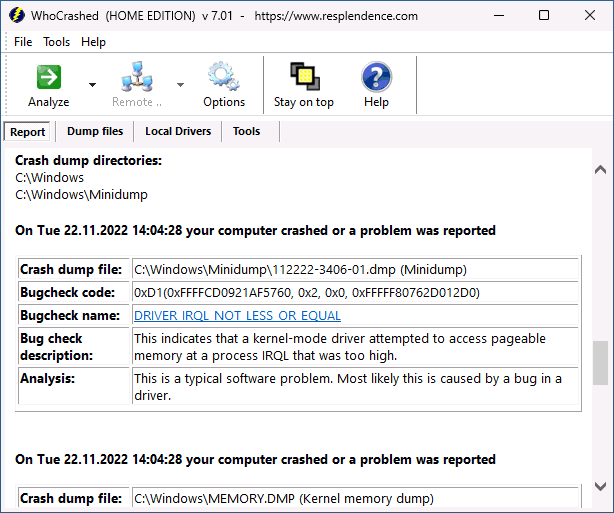
Task: Click the report scrollbar down arrow
Action: [x=600, y=487]
